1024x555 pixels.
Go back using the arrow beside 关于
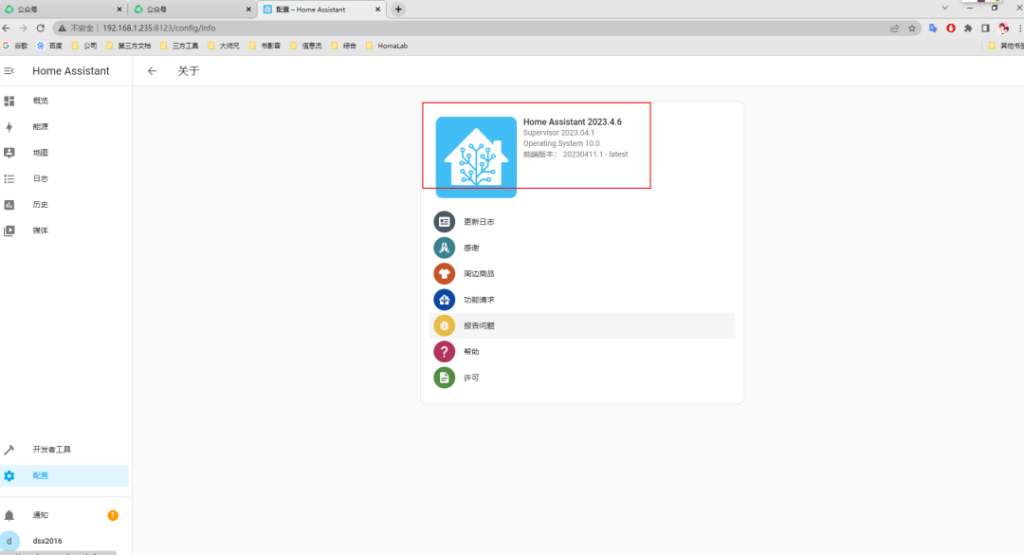tap(152, 71)
